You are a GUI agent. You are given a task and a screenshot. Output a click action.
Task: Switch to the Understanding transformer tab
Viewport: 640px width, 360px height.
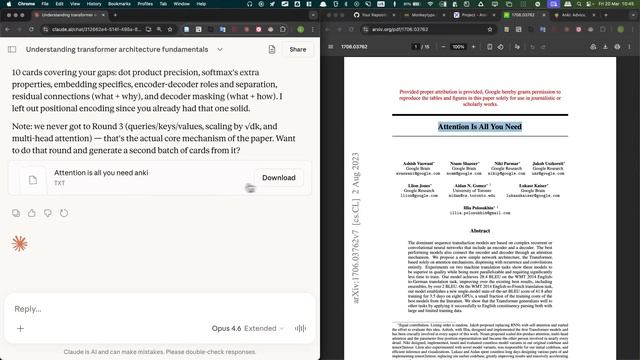69,15
